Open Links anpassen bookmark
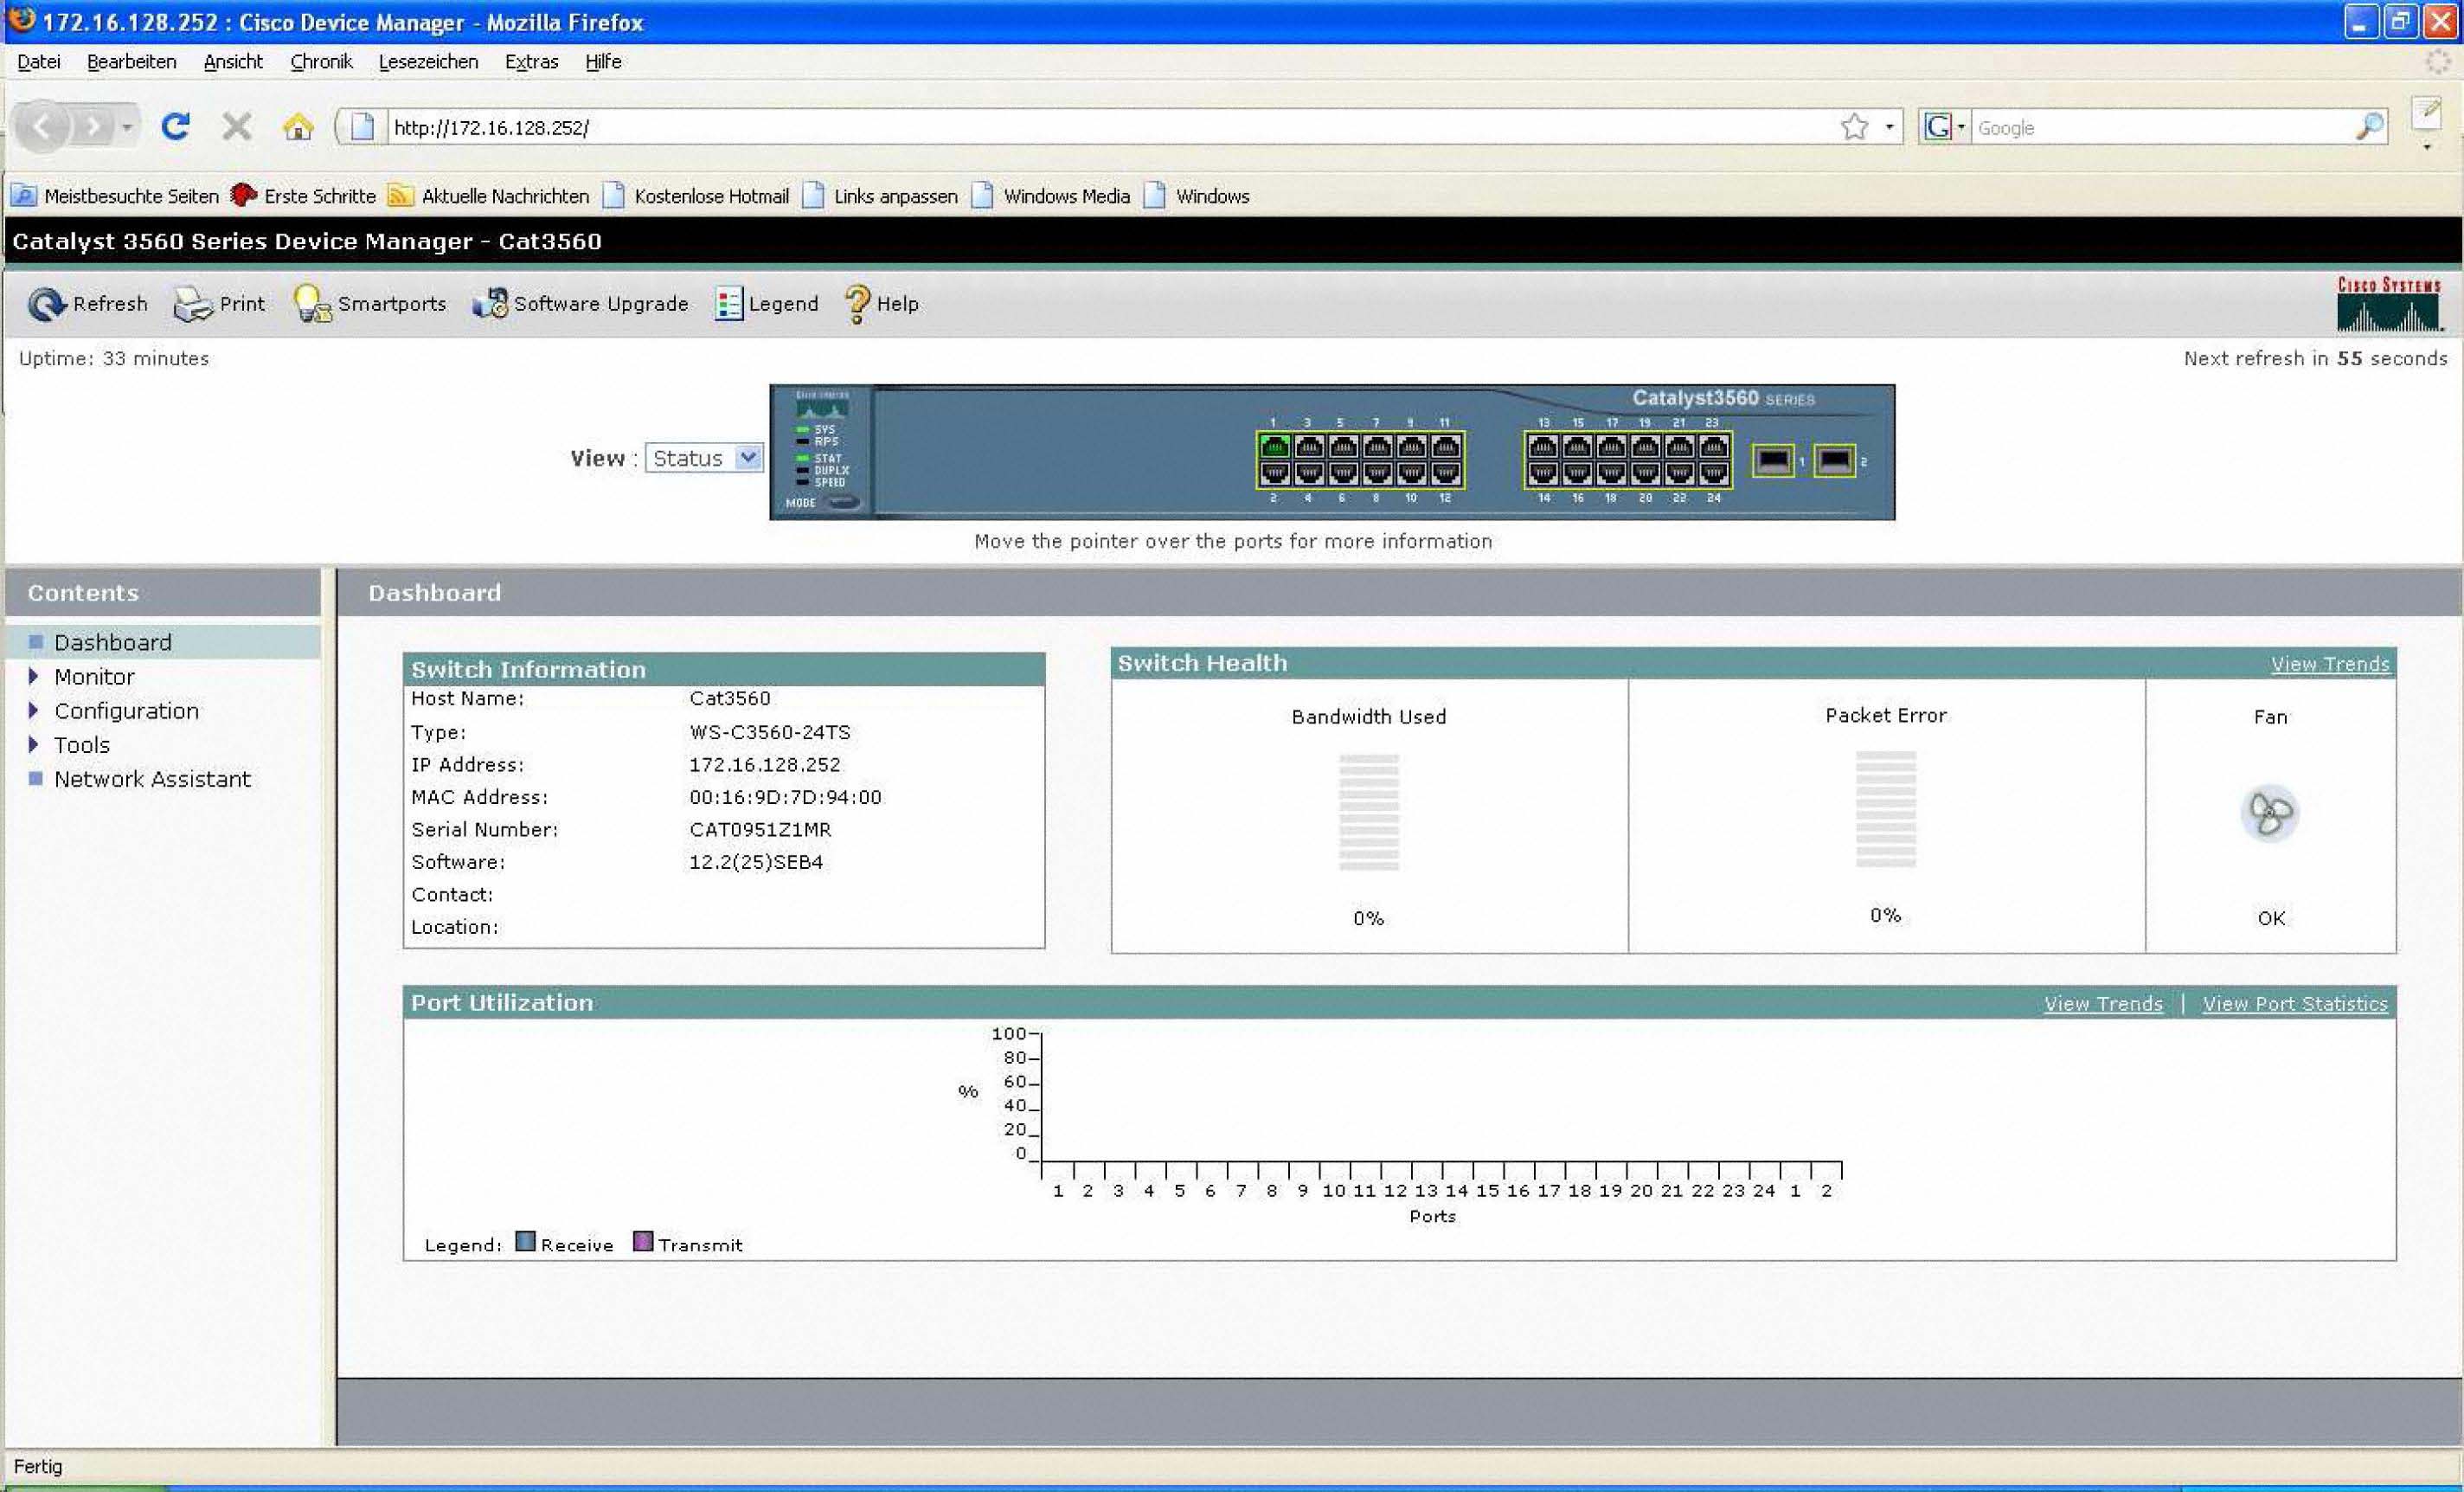This screenshot has width=2464, height=1492. pos(881,196)
